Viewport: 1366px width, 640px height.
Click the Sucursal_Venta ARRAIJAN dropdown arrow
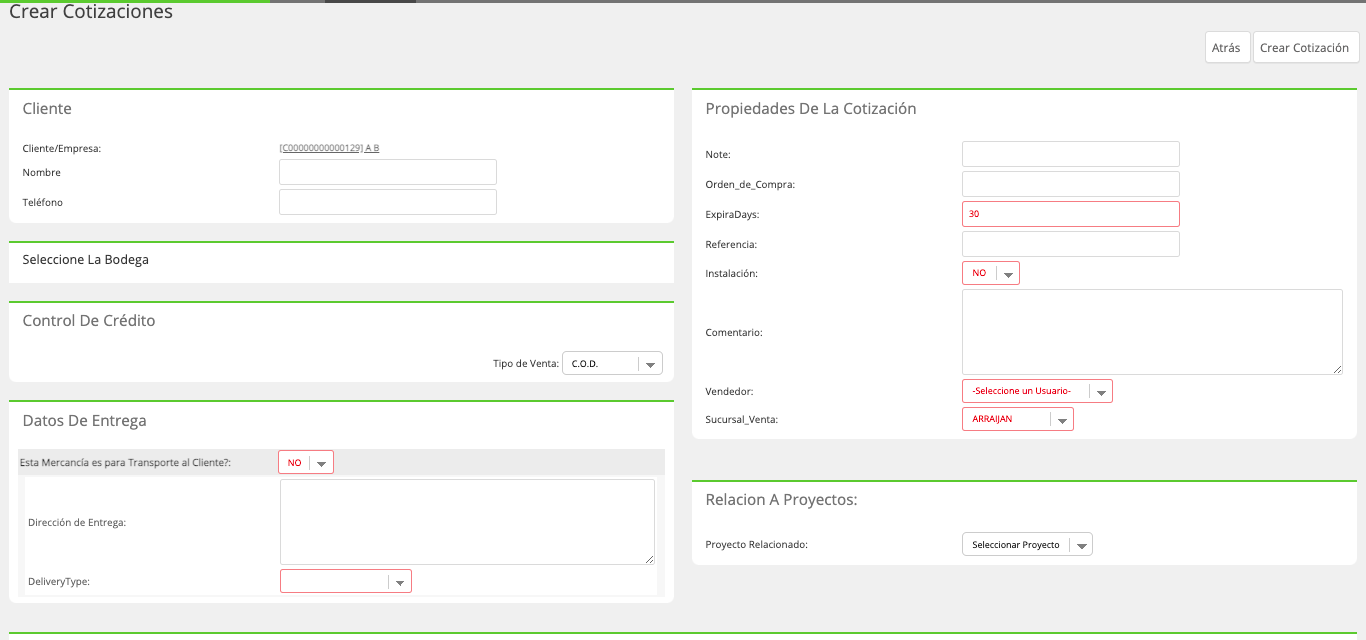coord(1062,420)
